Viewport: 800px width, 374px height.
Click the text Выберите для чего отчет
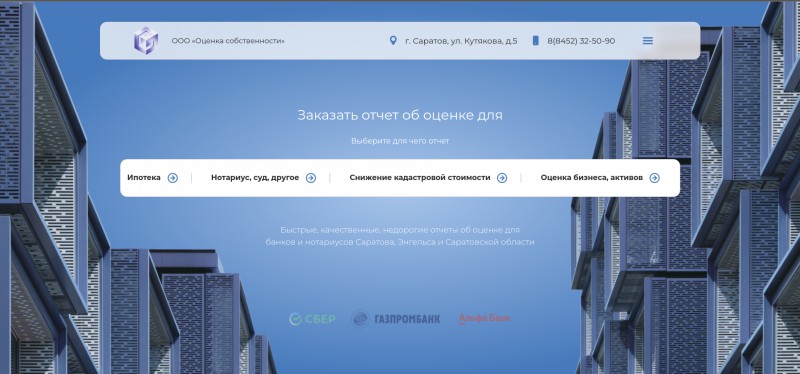pos(400,141)
